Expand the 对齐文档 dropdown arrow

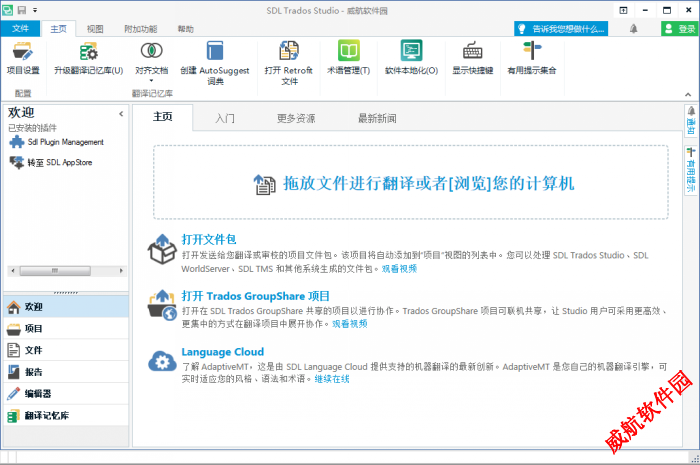pyautogui.click(x=151, y=81)
